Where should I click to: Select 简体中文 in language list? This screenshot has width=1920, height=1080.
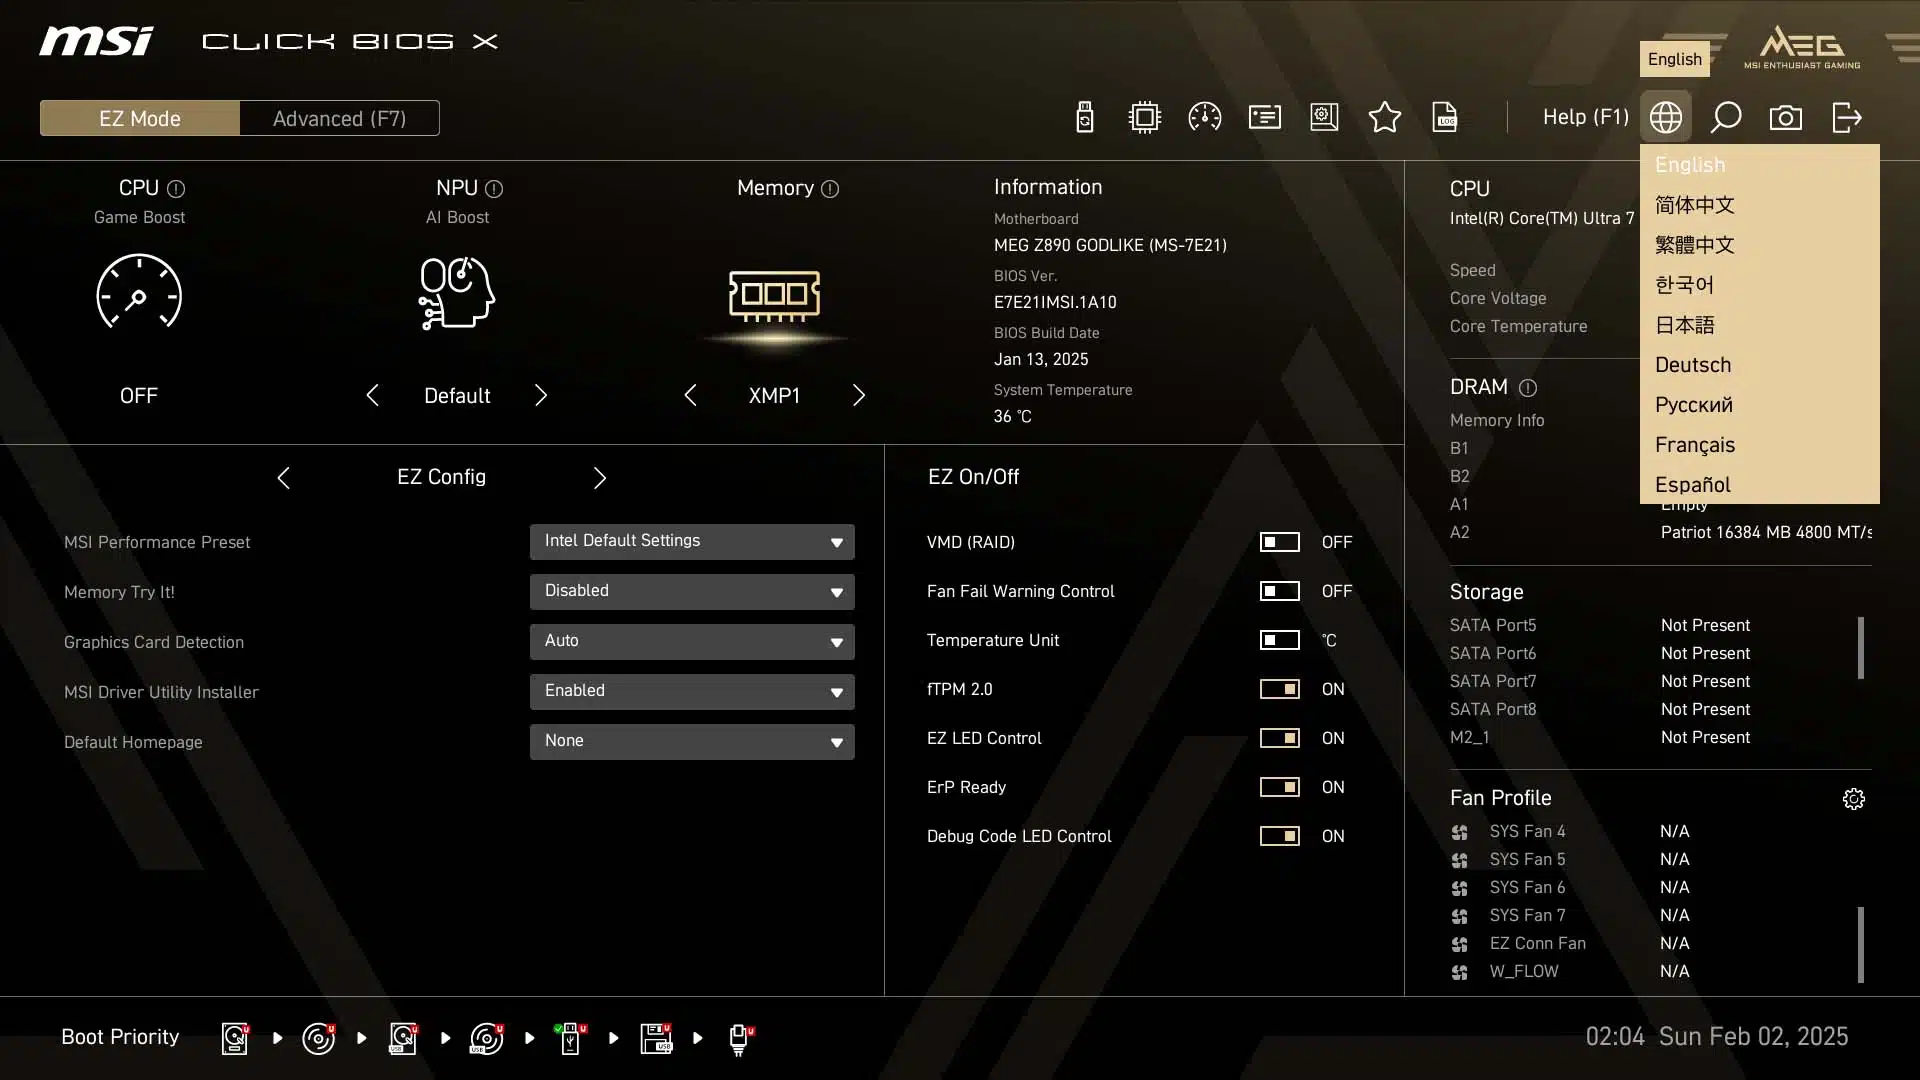(x=1759, y=205)
